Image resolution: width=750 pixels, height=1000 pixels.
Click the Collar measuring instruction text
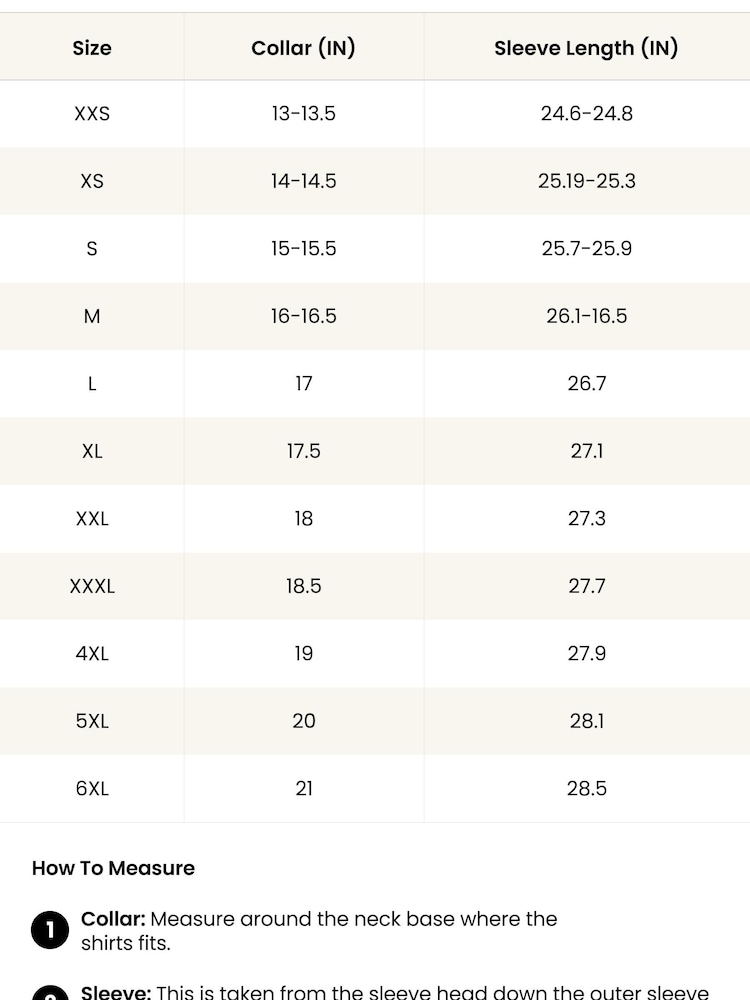[x=319, y=930]
